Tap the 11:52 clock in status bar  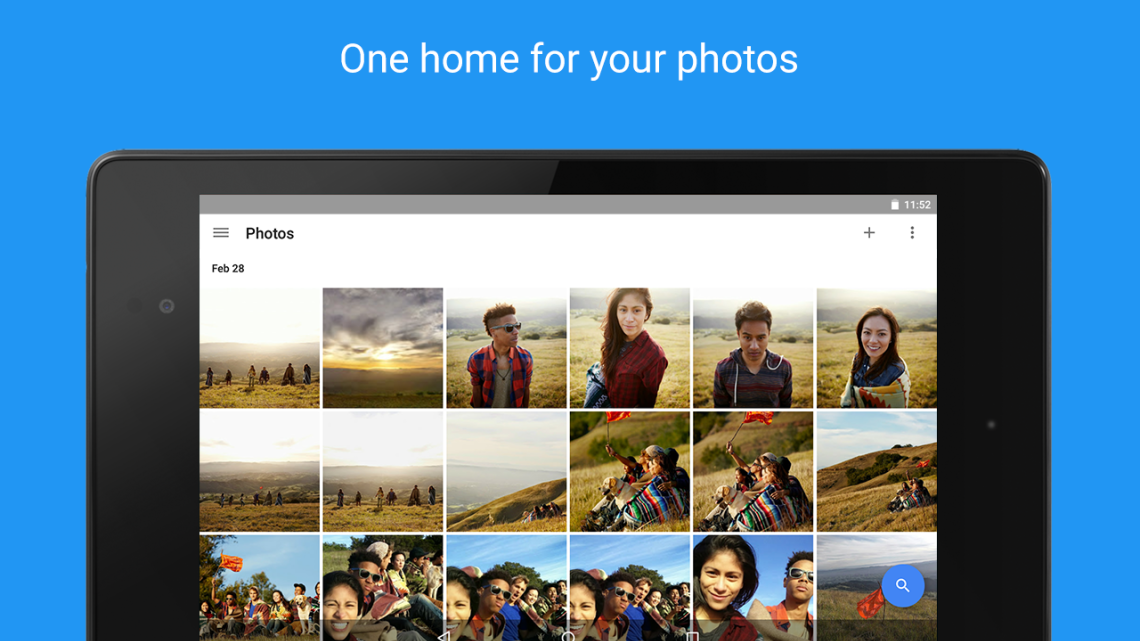917,205
